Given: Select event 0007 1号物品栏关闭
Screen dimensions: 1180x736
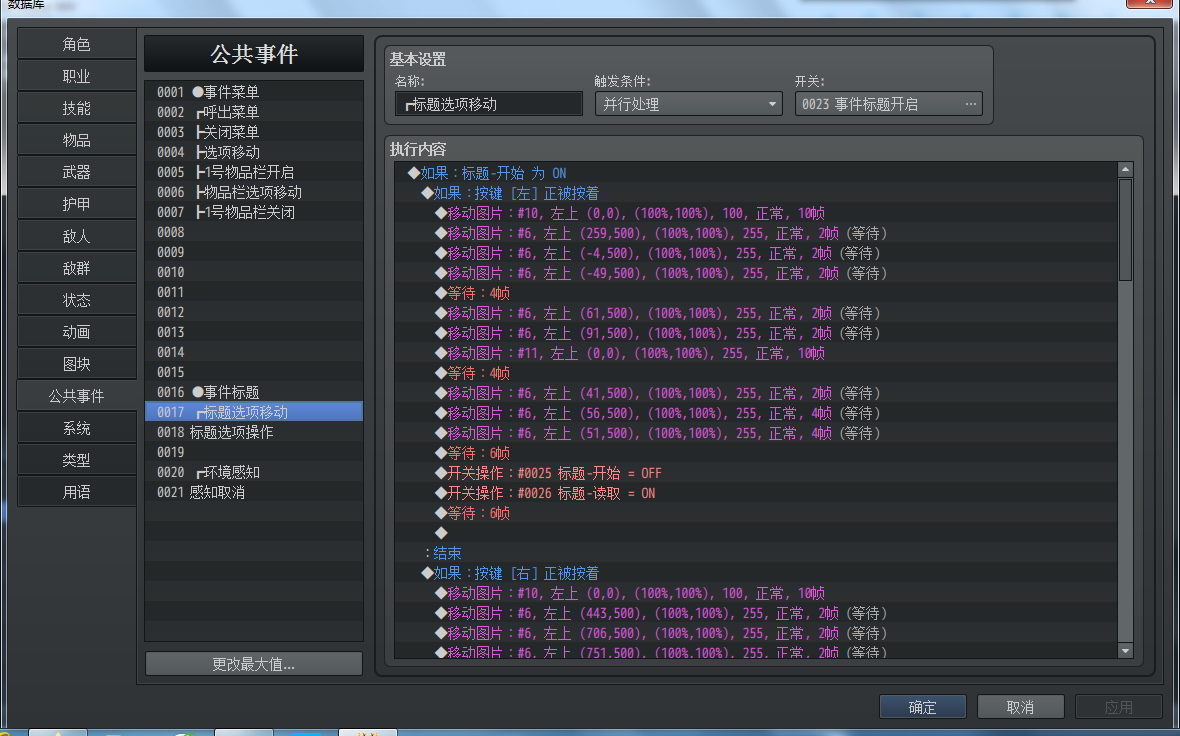Looking at the screenshot, I should [x=254, y=212].
